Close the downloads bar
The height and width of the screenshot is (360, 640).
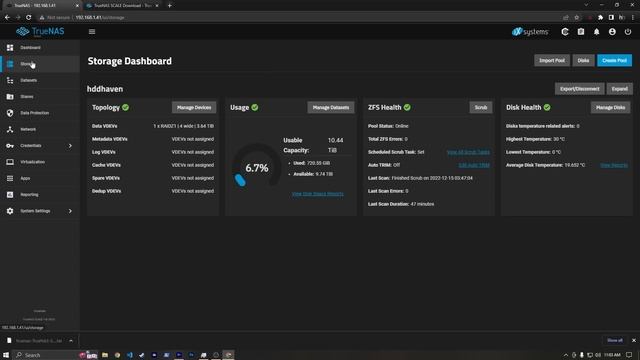(x=634, y=340)
